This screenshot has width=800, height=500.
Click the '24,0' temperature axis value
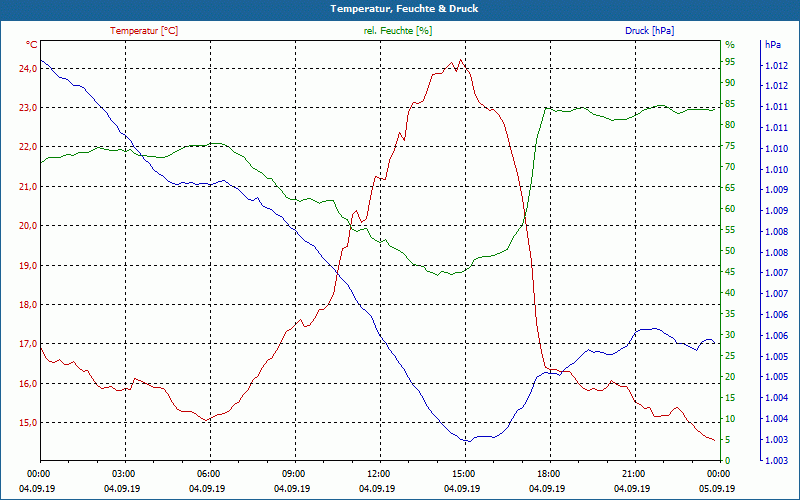28,68
